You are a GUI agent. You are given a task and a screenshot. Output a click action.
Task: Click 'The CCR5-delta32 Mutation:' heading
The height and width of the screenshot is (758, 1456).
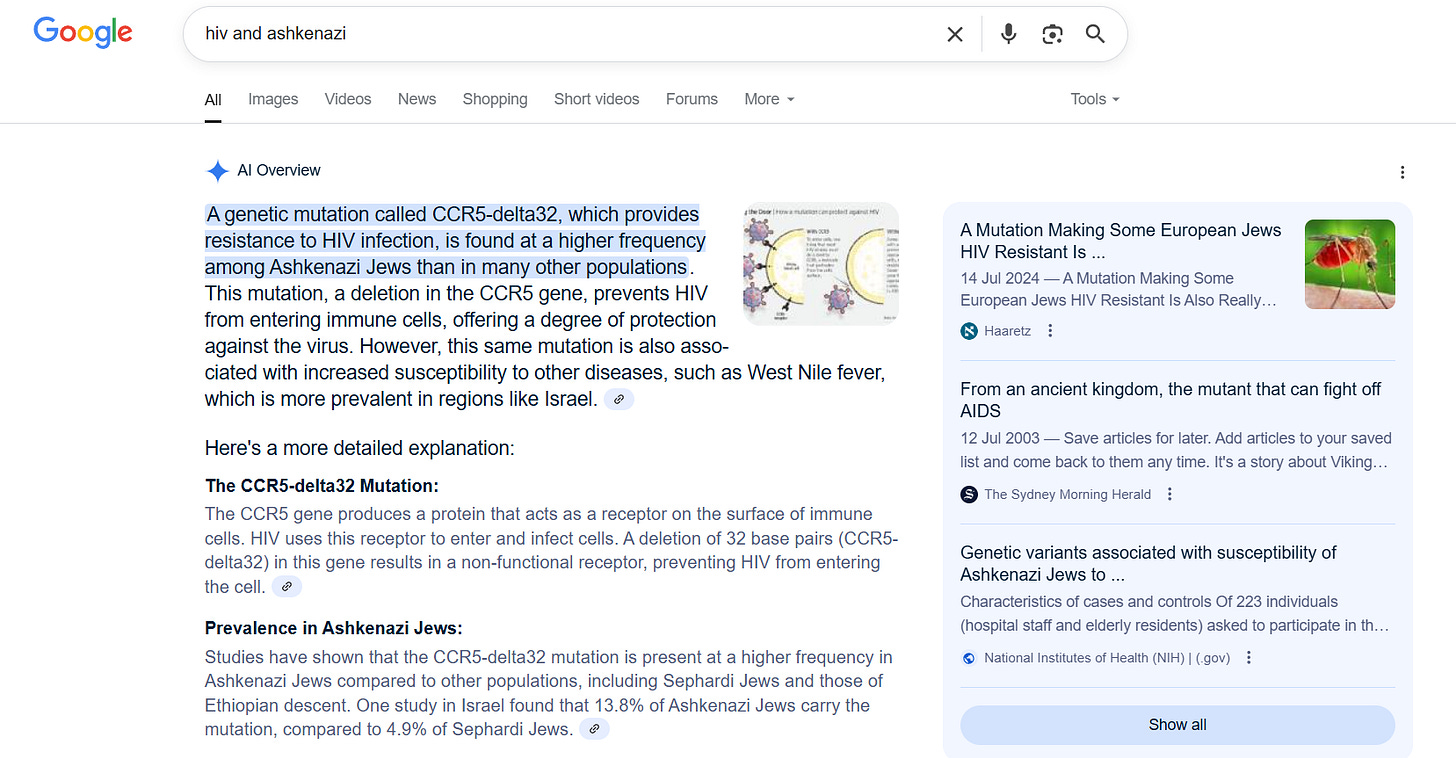[x=322, y=486]
